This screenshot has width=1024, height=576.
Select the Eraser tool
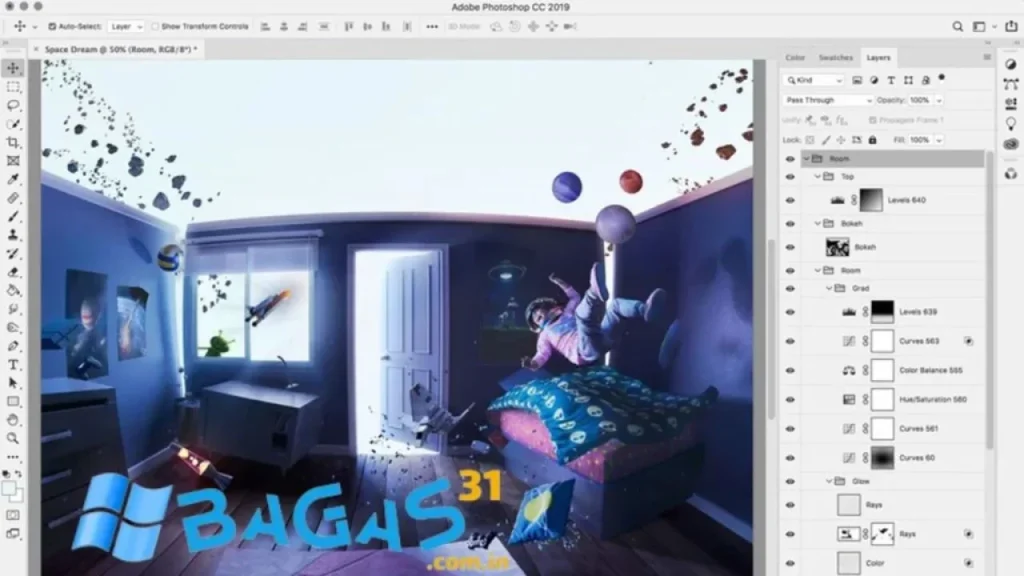tap(13, 272)
